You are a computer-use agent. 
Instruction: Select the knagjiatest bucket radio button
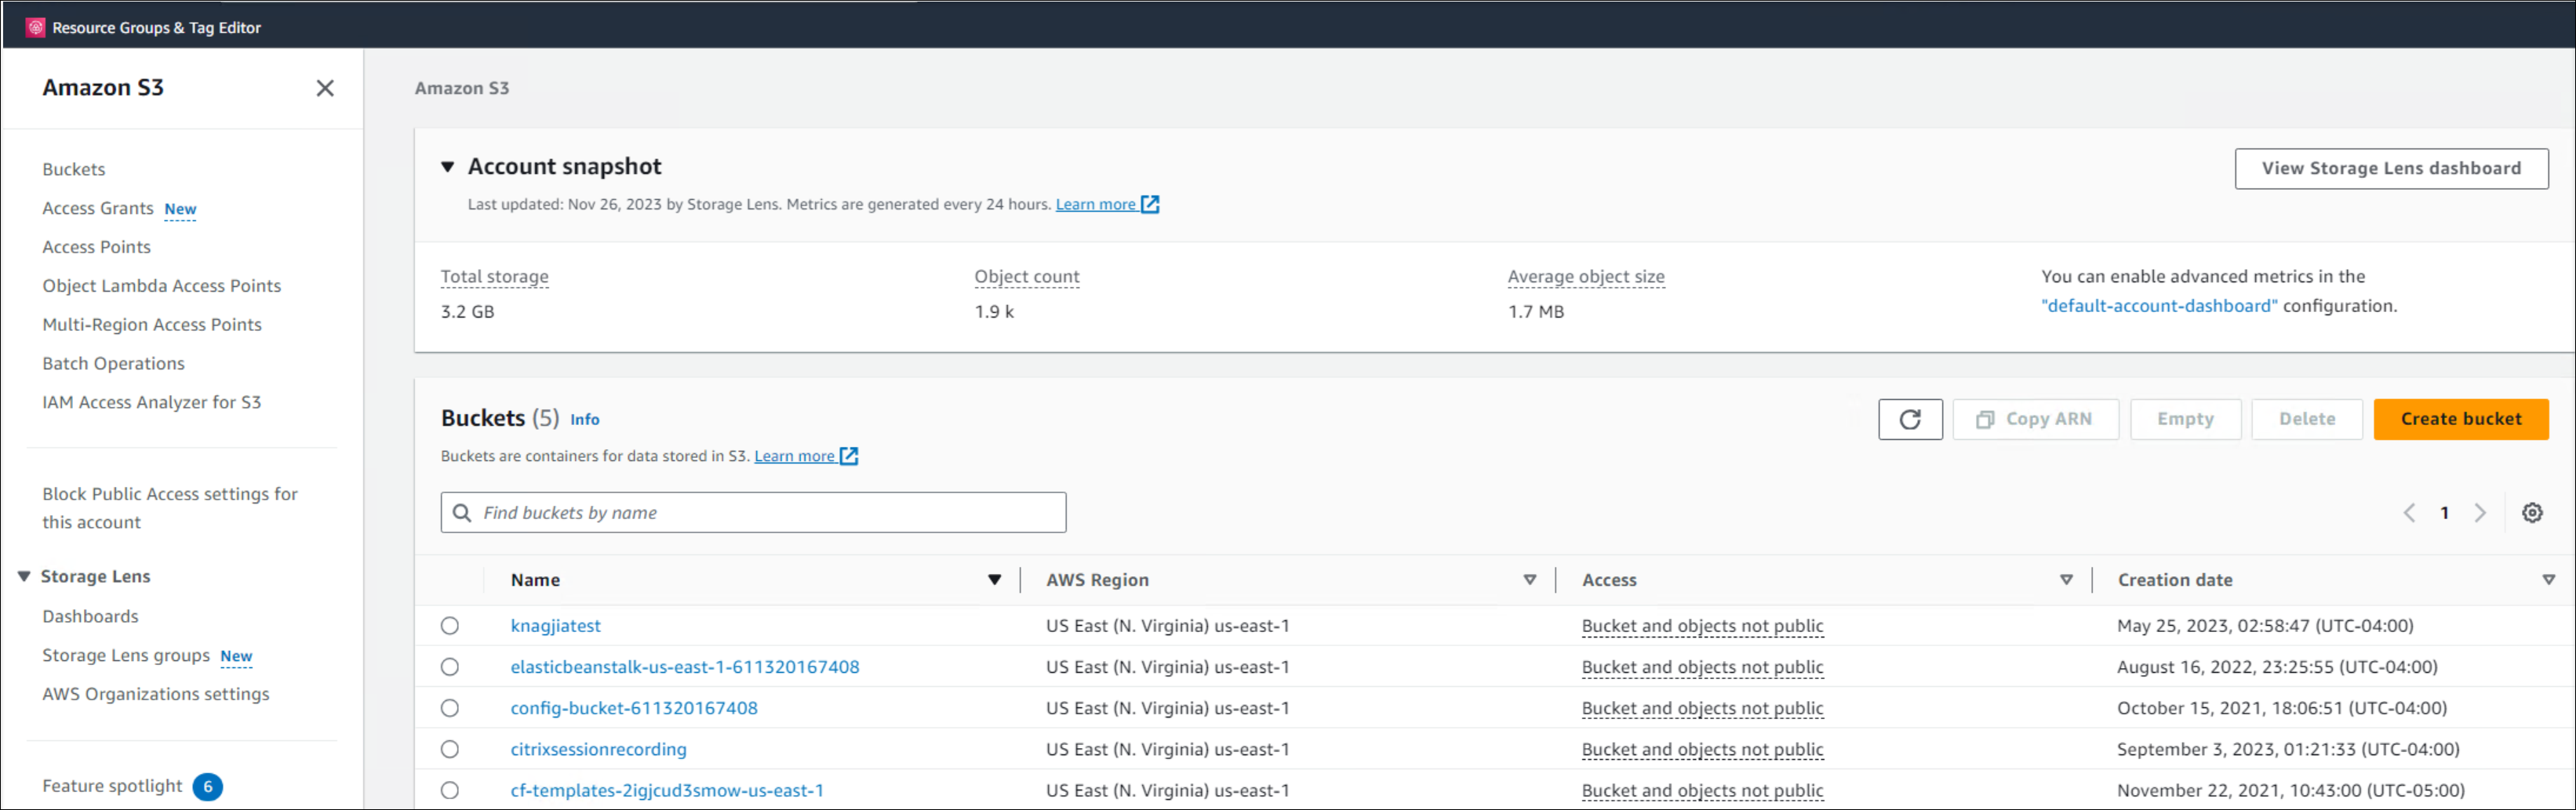point(449,625)
